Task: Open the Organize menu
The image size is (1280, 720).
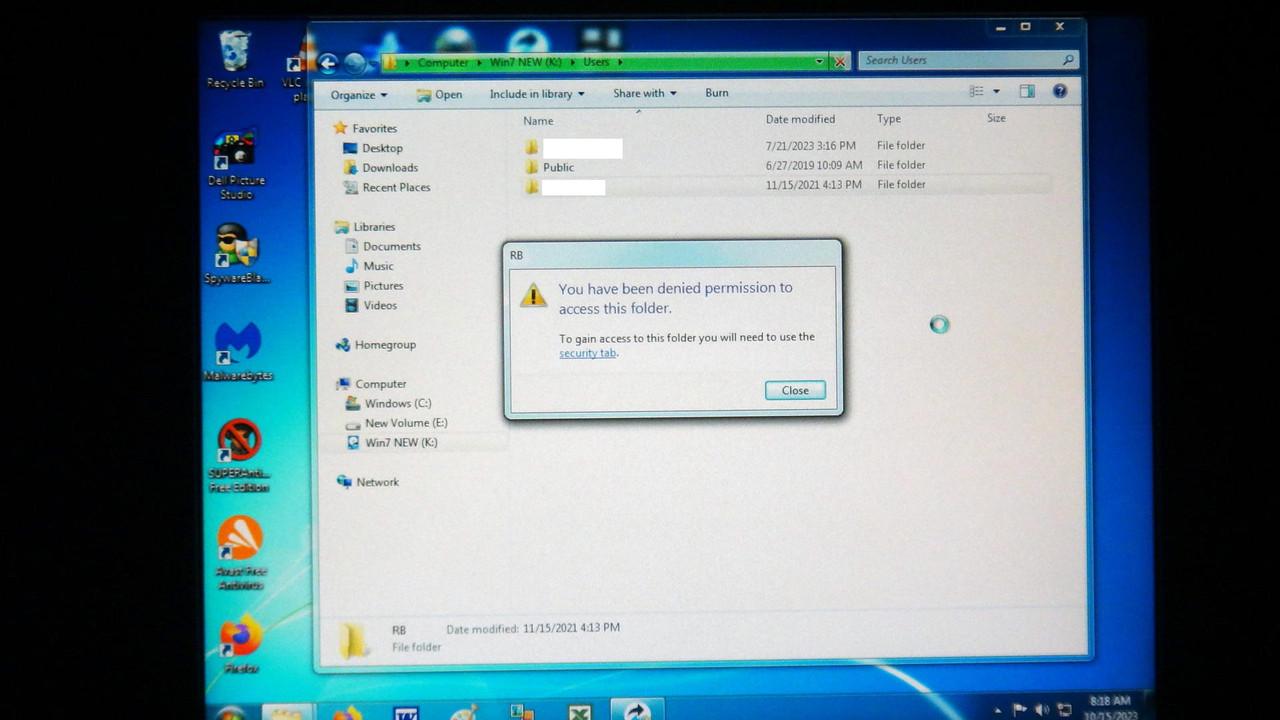Action: click(359, 95)
